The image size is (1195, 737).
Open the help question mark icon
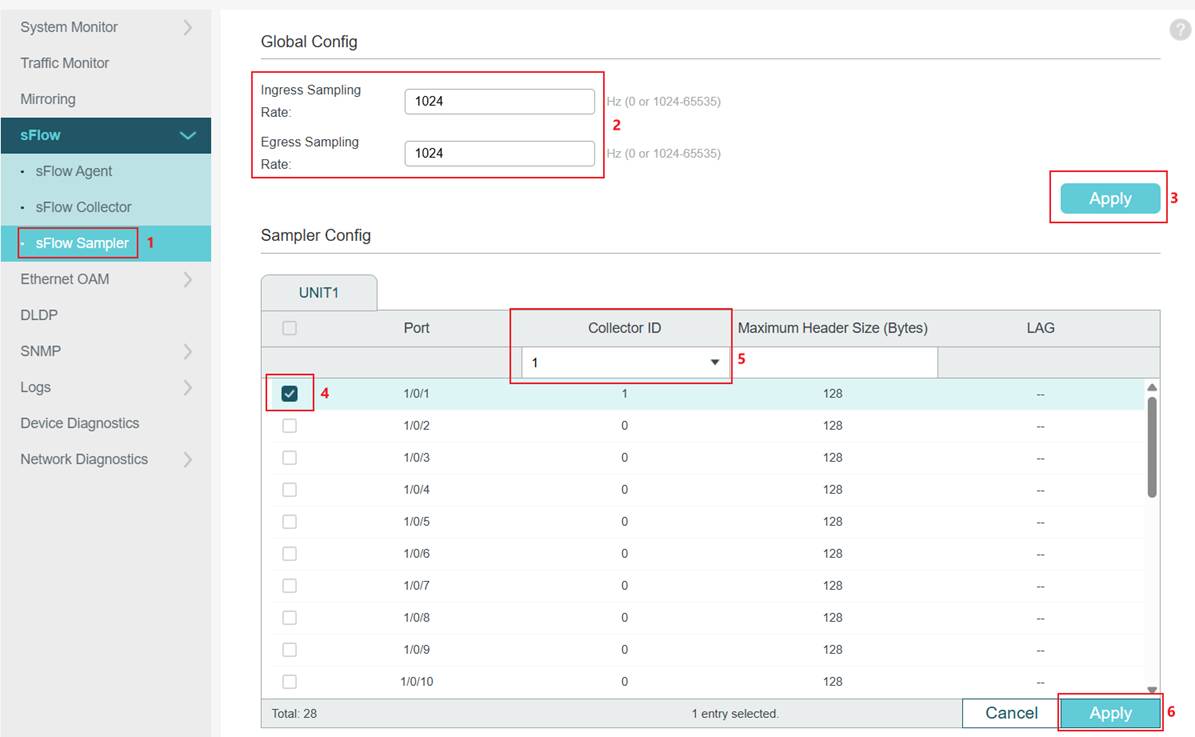click(x=1180, y=30)
